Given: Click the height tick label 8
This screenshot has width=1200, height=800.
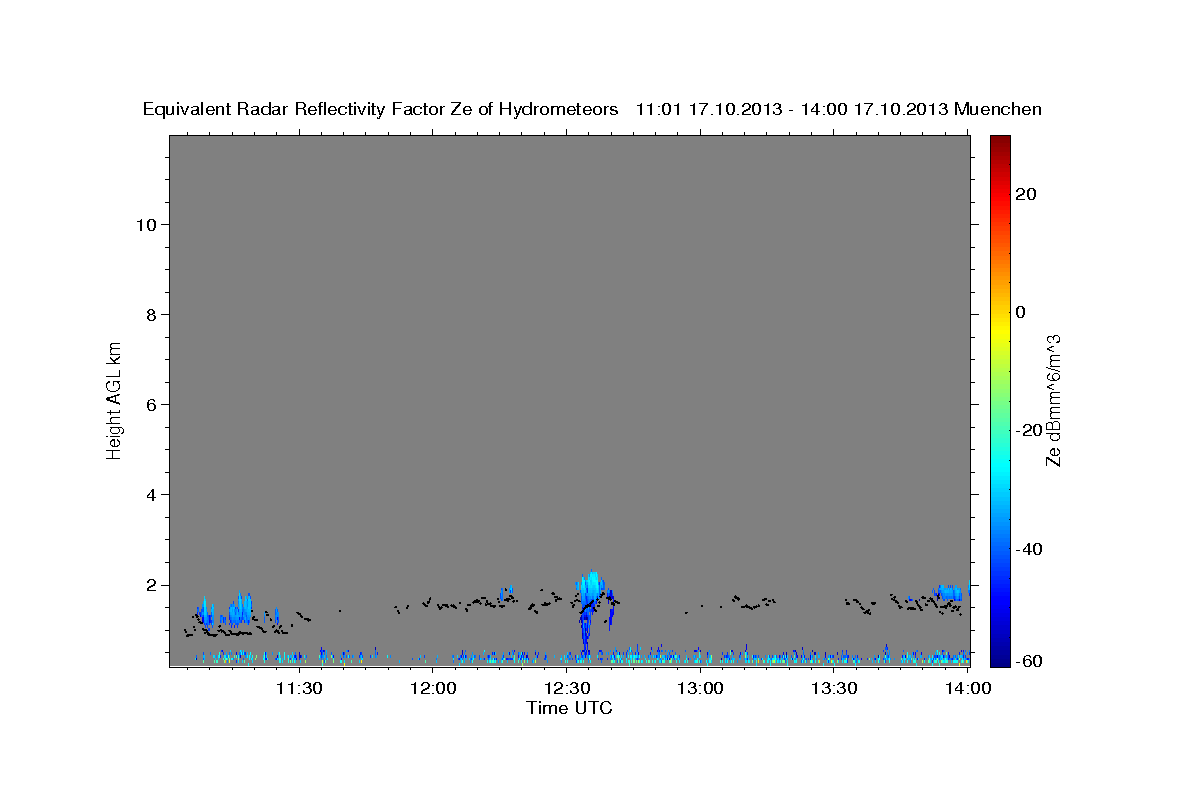Looking at the screenshot, I should 152,314.
